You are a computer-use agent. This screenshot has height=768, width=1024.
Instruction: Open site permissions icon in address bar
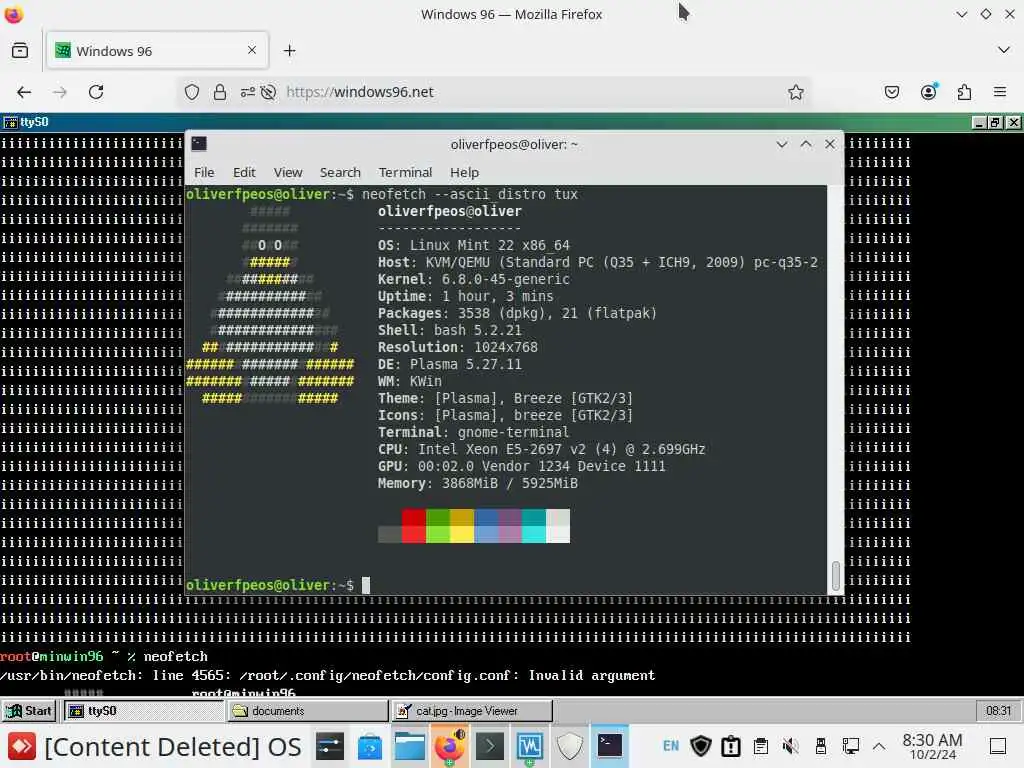click(248, 92)
